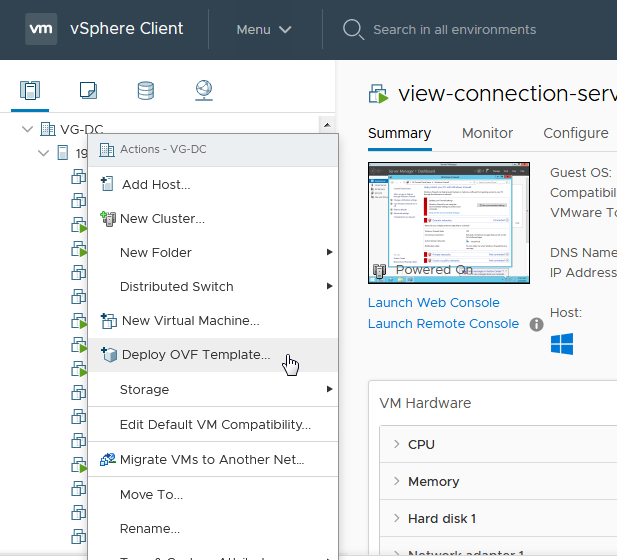Click the Deploy OVF Template icon
The height and width of the screenshot is (560, 617).
[109, 355]
